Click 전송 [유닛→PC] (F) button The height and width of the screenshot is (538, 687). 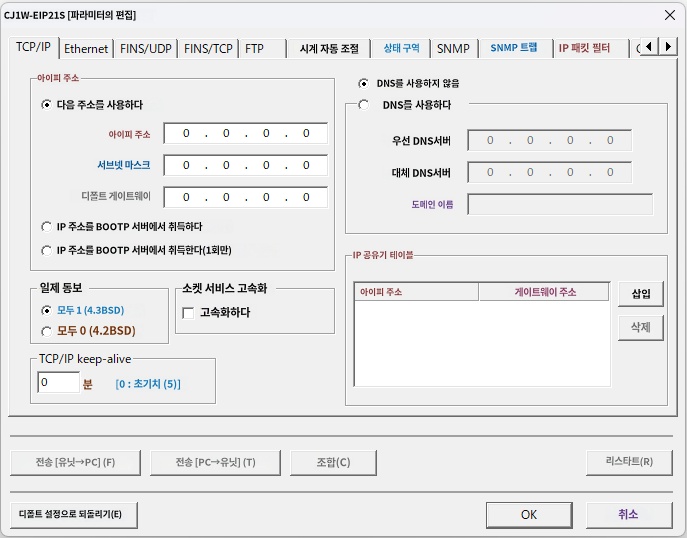(75, 463)
